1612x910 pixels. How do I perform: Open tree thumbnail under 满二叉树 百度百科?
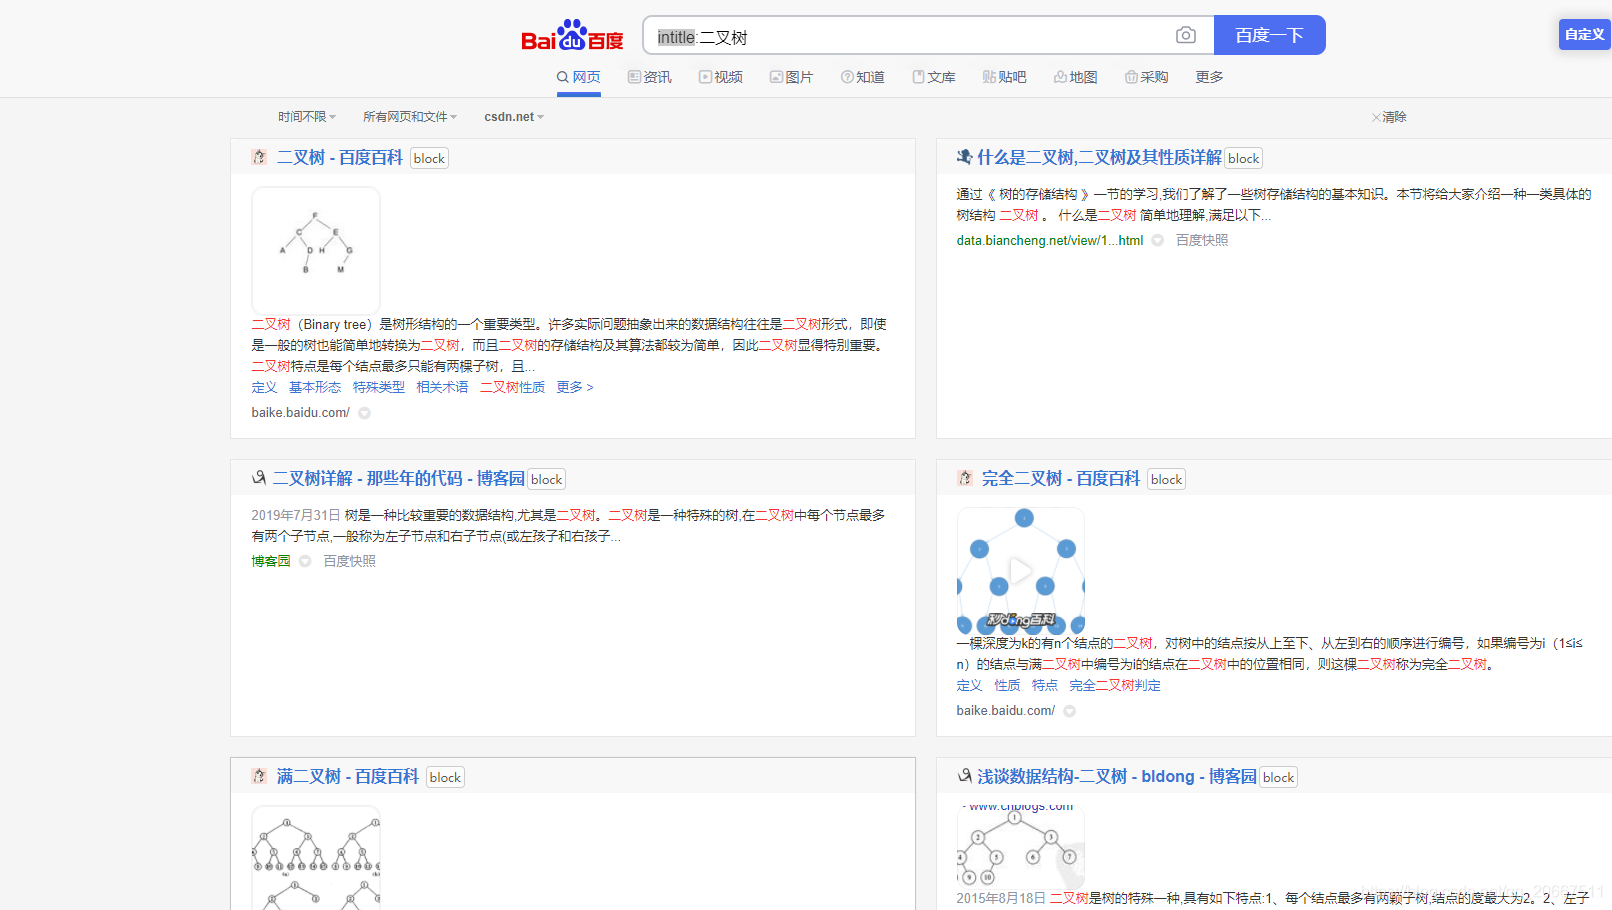click(x=316, y=857)
